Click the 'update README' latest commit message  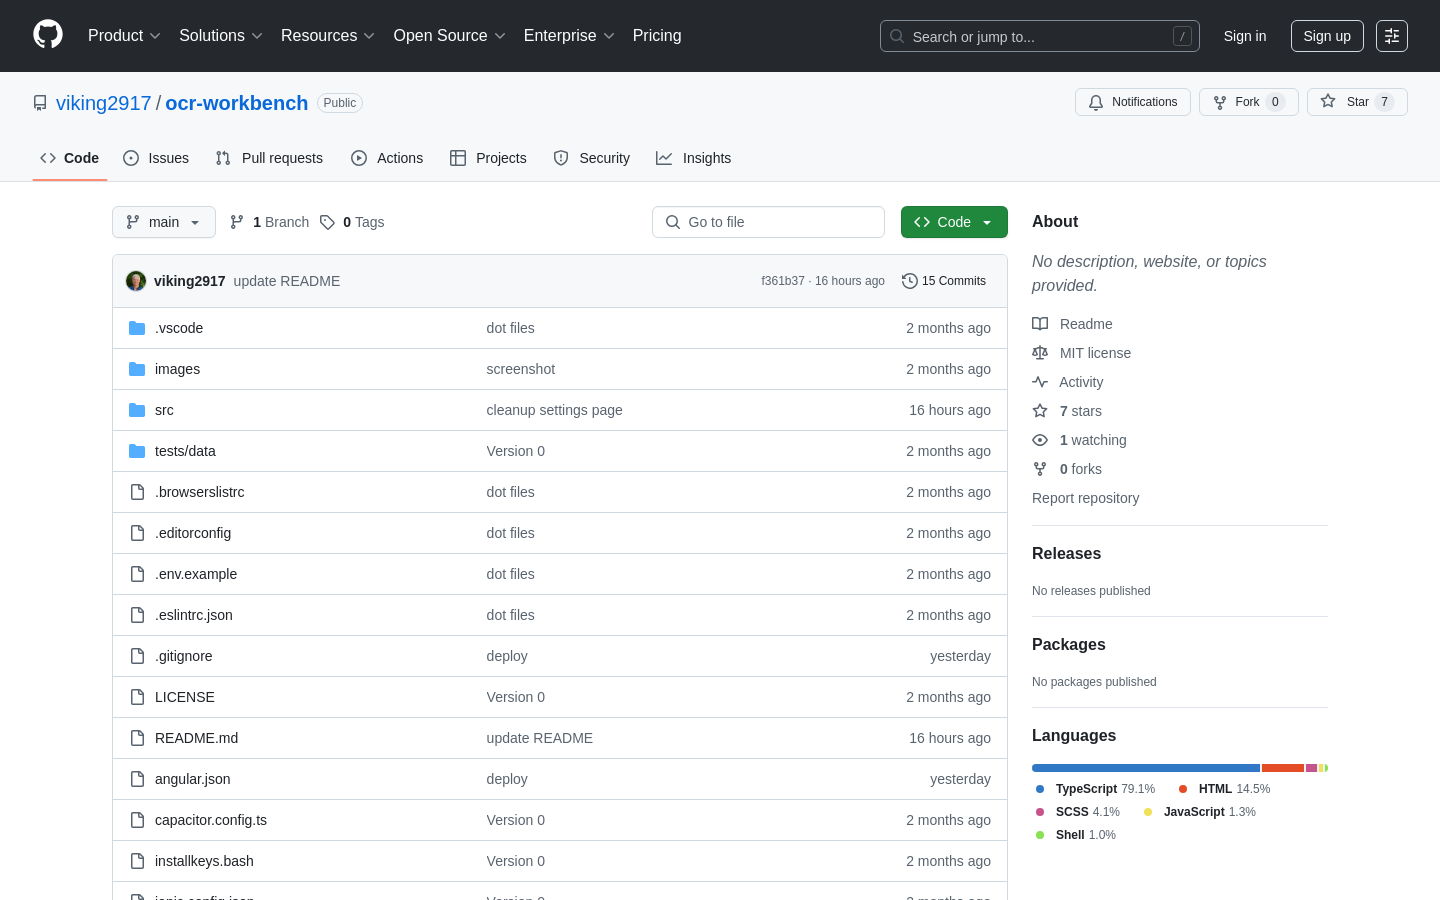[x=287, y=281]
